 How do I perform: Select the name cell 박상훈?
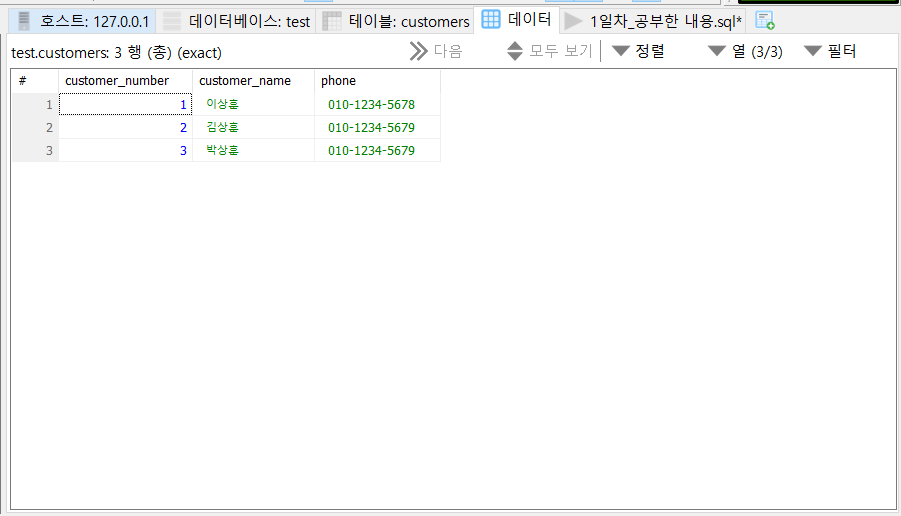[x=253, y=150]
